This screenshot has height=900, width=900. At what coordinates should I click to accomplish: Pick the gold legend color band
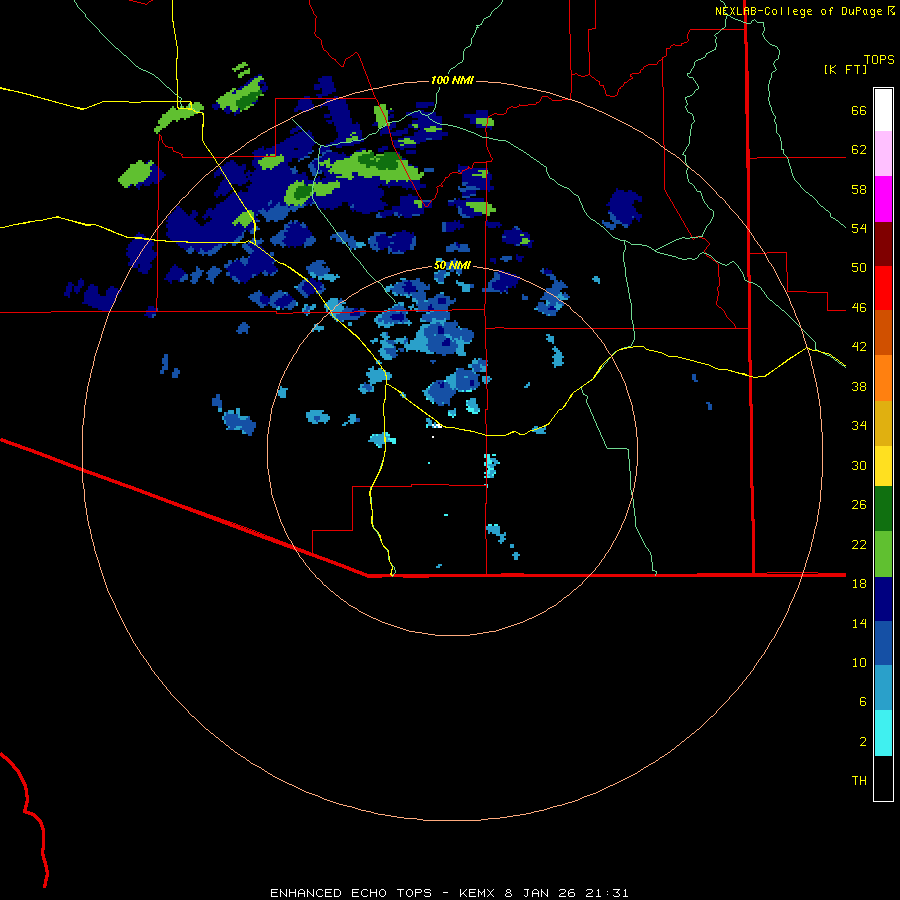pyautogui.click(x=883, y=424)
